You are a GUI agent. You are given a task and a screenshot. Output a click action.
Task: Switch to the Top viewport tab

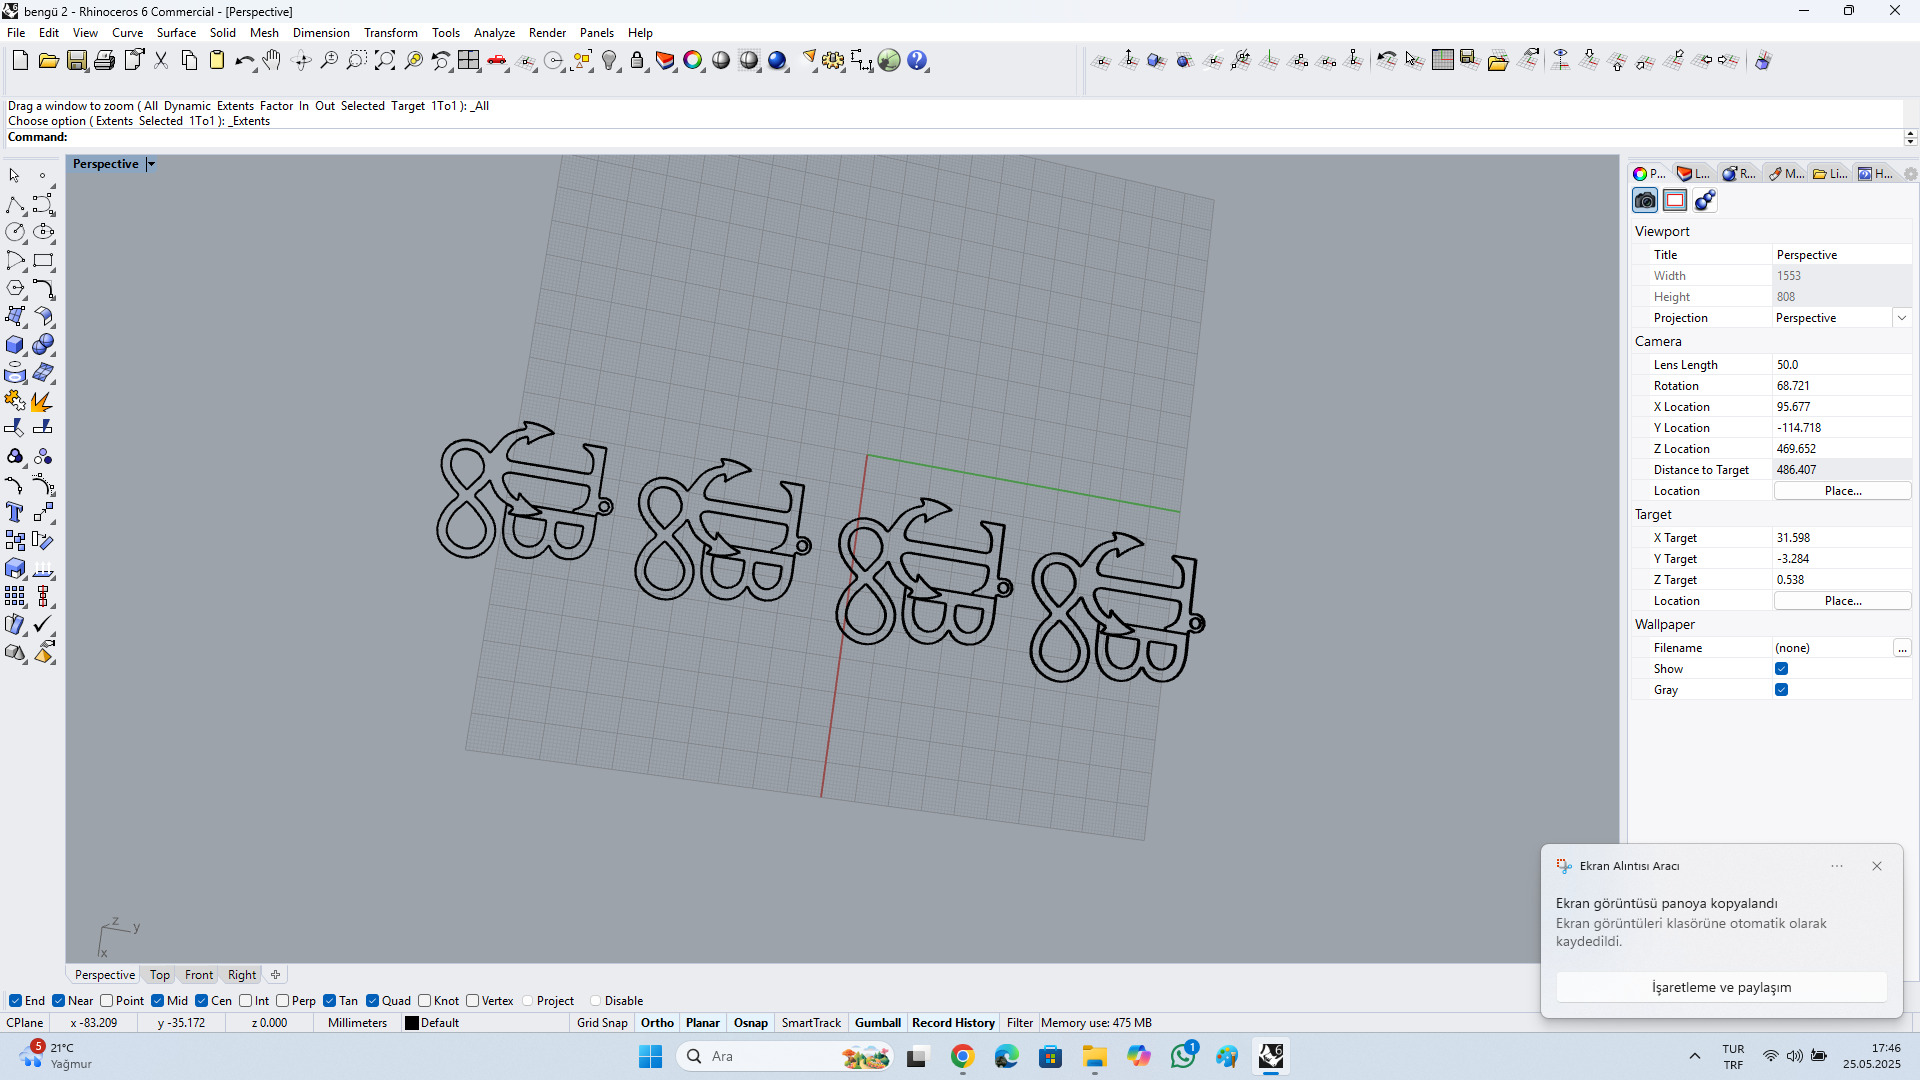(x=159, y=975)
